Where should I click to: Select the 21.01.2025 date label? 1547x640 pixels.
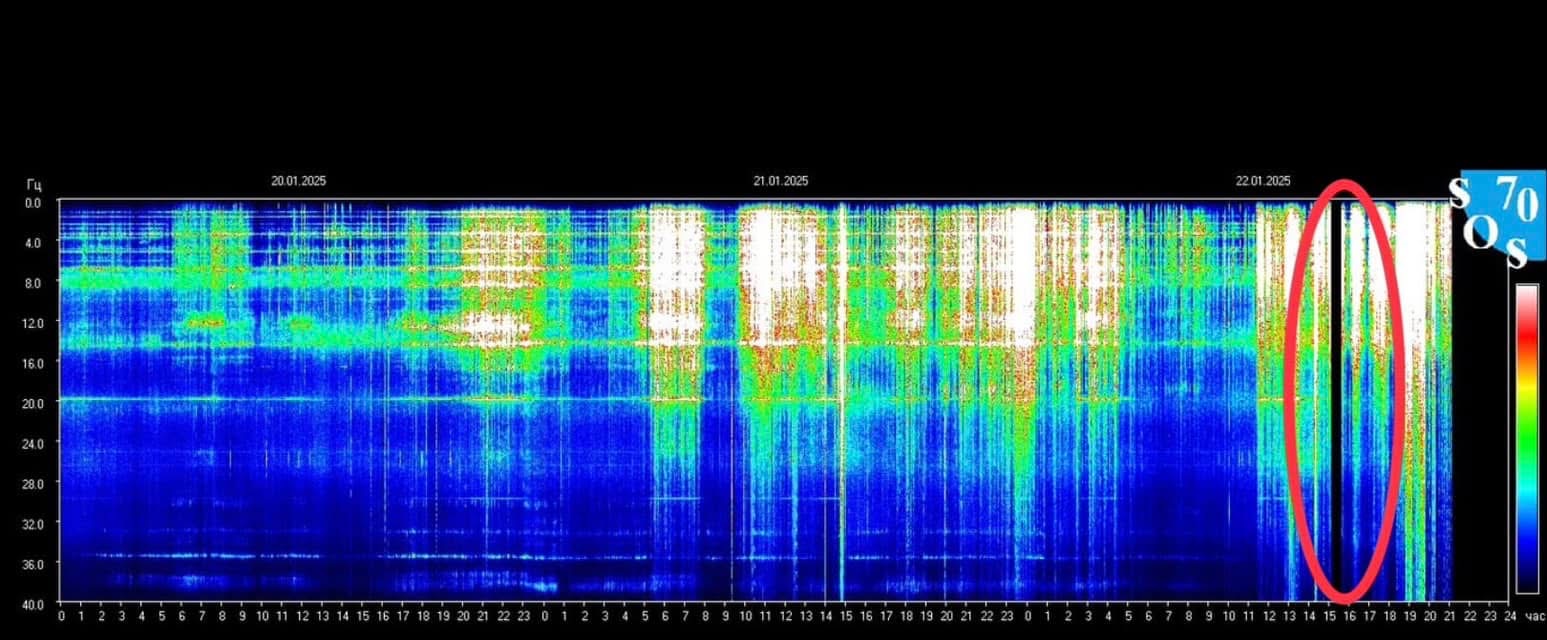[780, 182]
